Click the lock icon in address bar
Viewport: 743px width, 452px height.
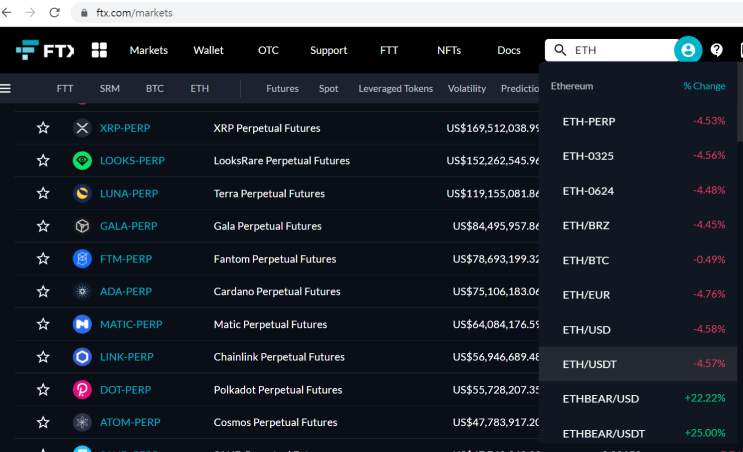tap(84, 13)
